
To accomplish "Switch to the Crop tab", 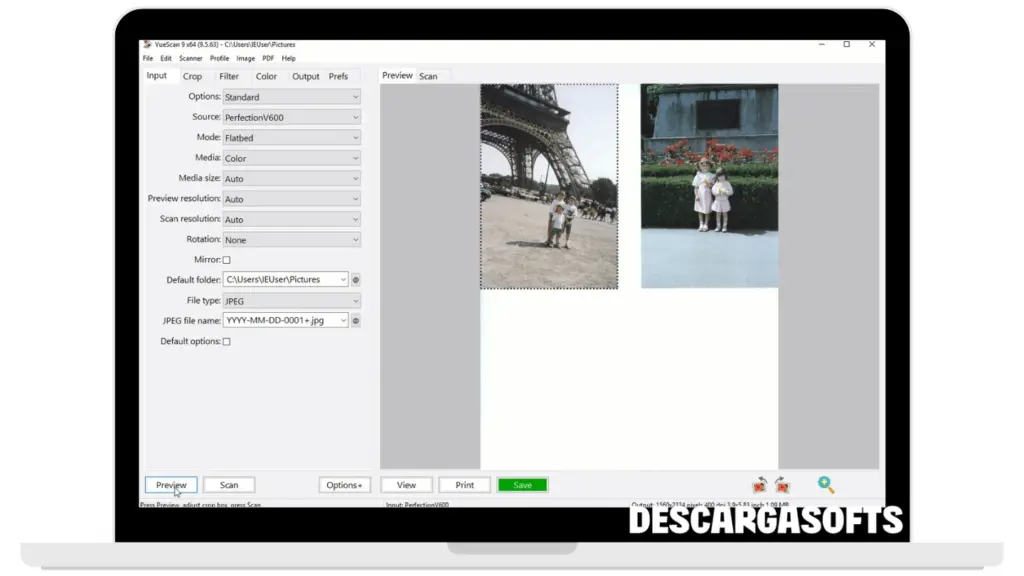I will tap(192, 76).
